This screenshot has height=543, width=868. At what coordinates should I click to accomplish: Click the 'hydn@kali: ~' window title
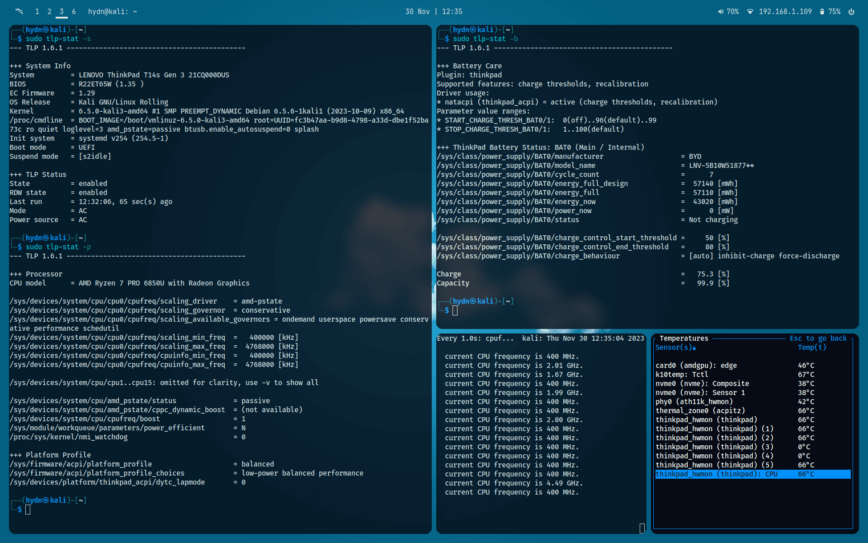click(x=112, y=12)
